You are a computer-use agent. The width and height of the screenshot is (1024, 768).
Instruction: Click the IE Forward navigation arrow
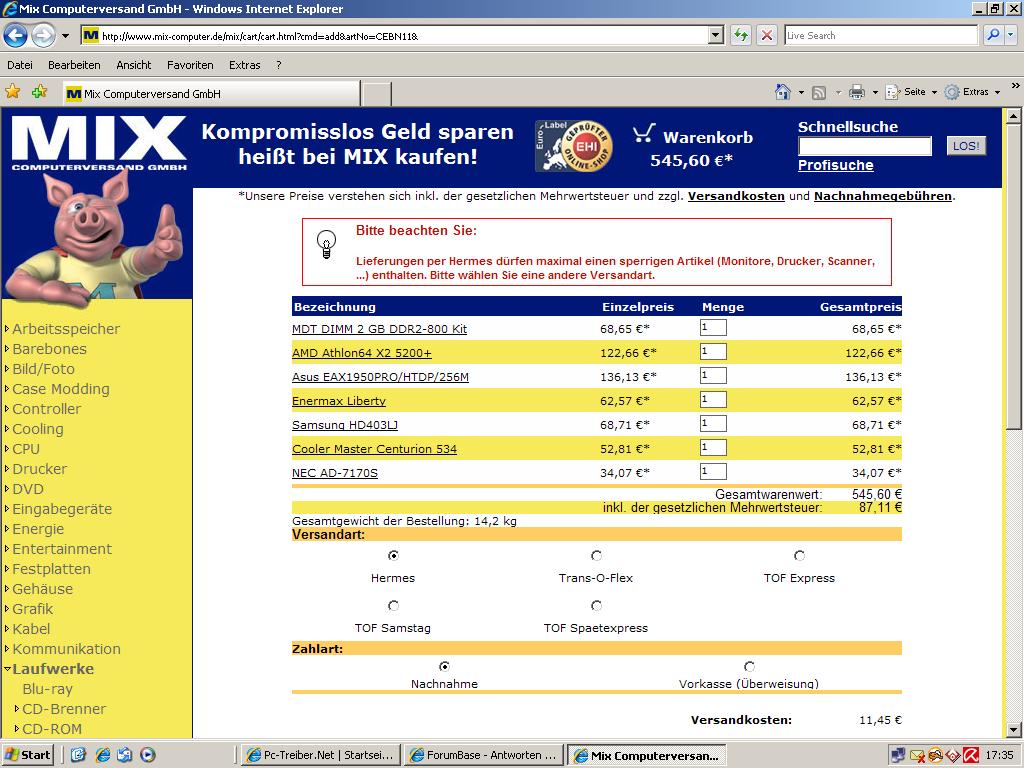43,35
